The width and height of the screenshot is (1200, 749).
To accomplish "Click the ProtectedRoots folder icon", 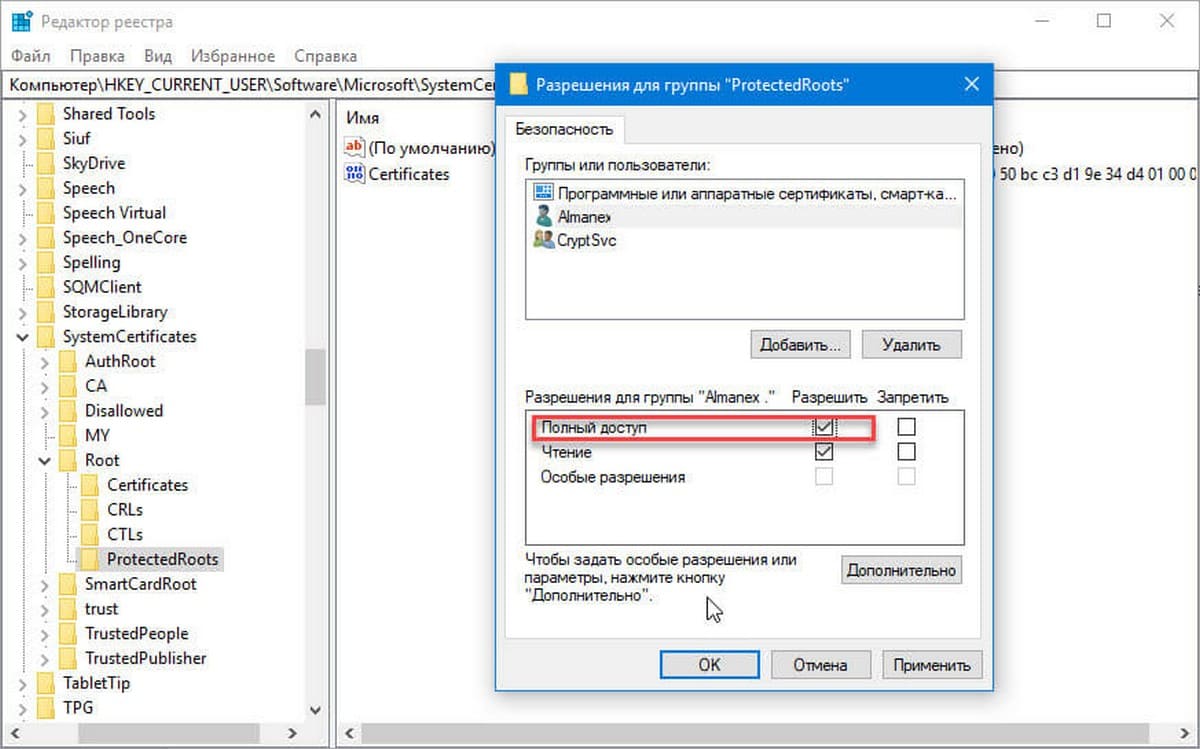I will 90,559.
